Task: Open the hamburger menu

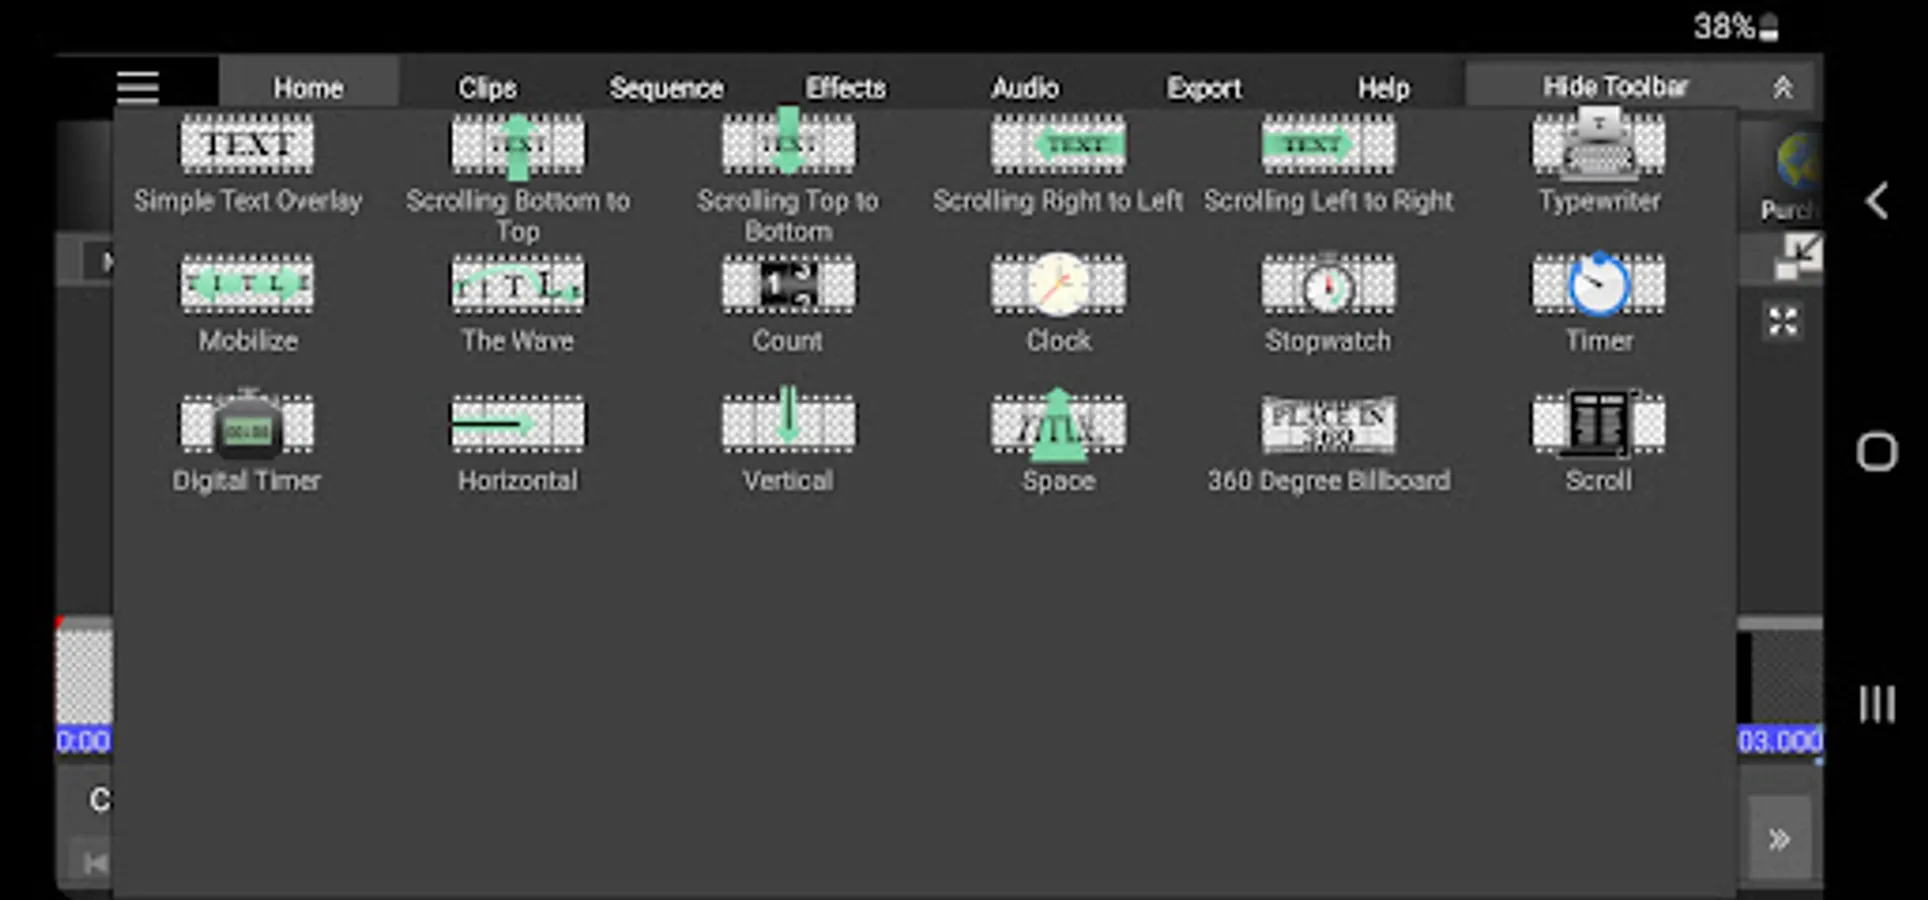Action: tap(137, 87)
